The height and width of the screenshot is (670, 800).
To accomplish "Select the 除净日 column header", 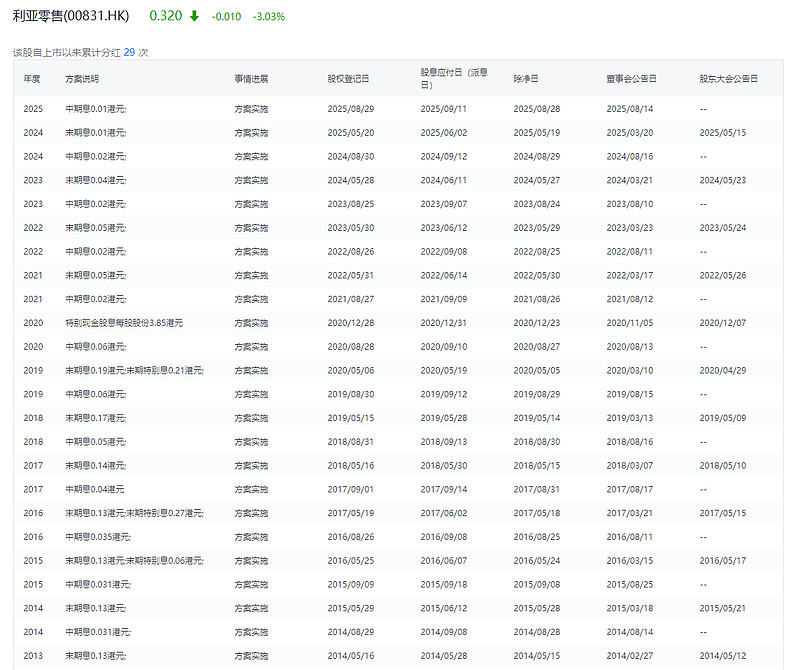I will (526, 78).
